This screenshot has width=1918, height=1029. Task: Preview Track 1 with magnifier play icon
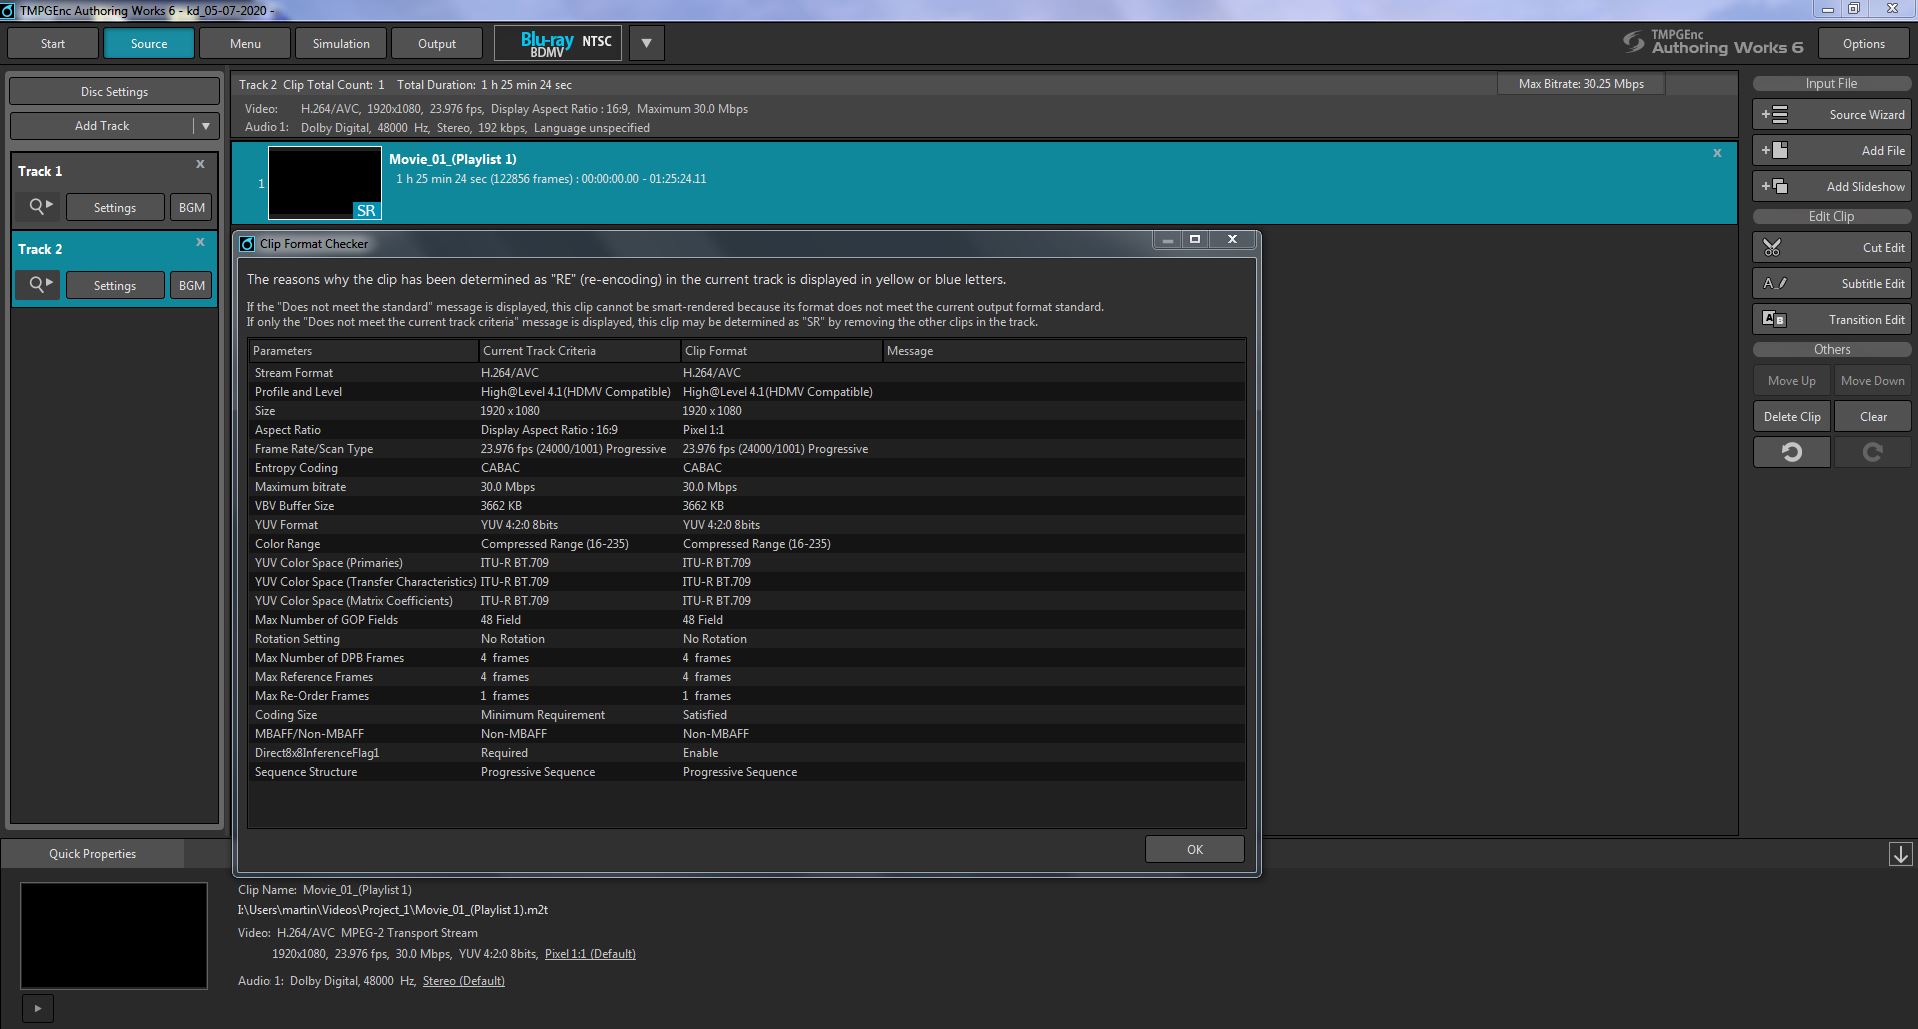point(39,207)
